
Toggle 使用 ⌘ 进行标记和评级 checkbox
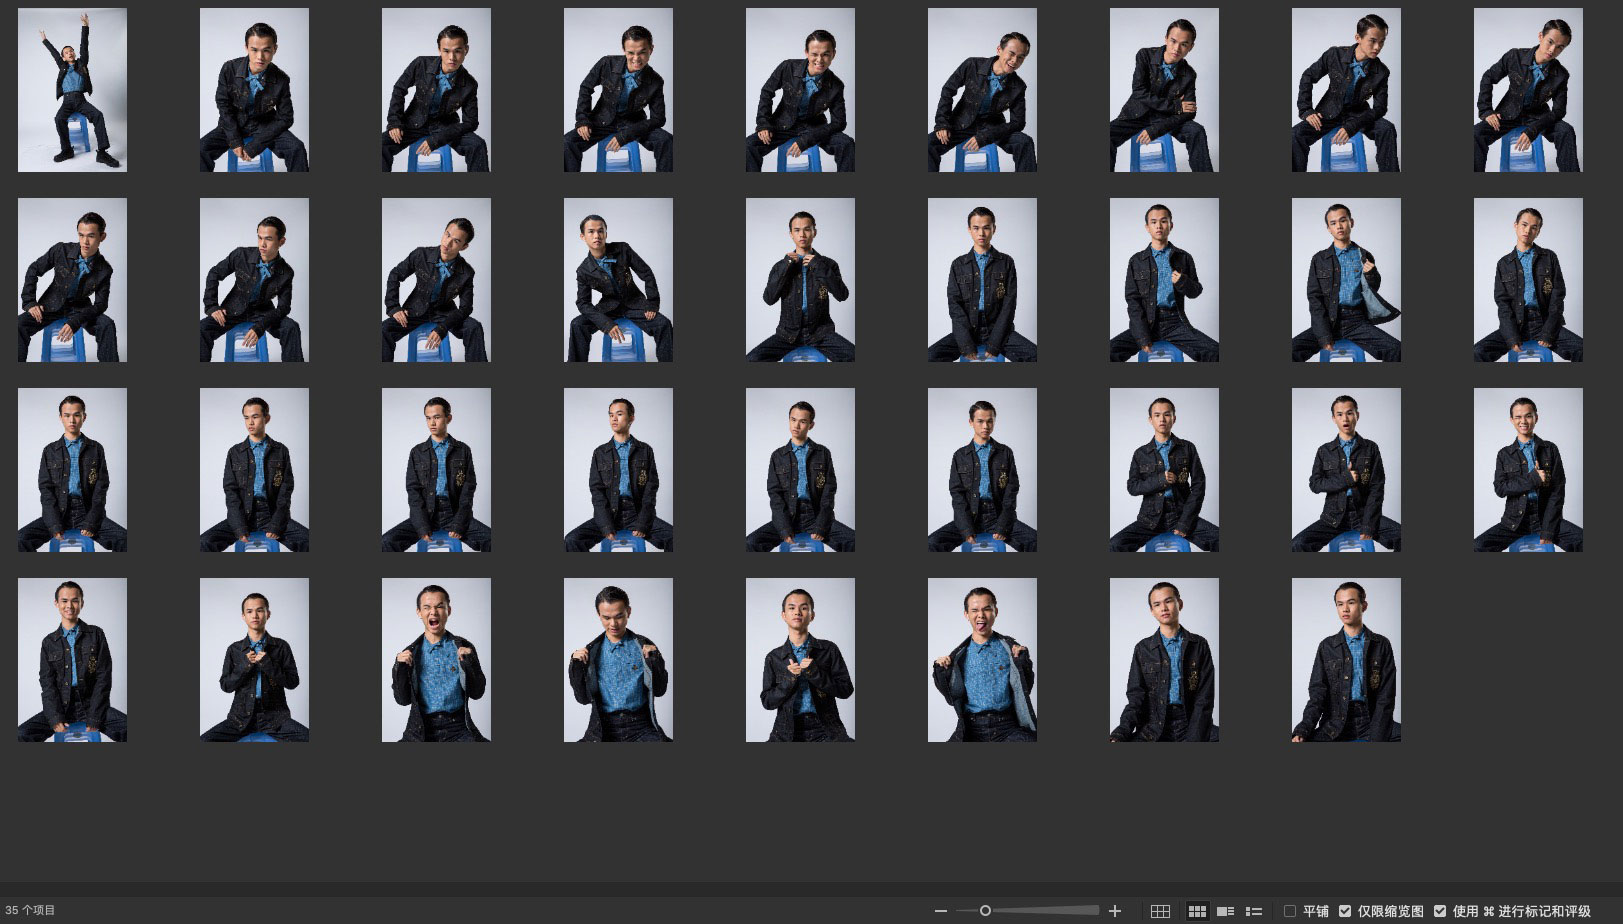pyautogui.click(x=1440, y=911)
